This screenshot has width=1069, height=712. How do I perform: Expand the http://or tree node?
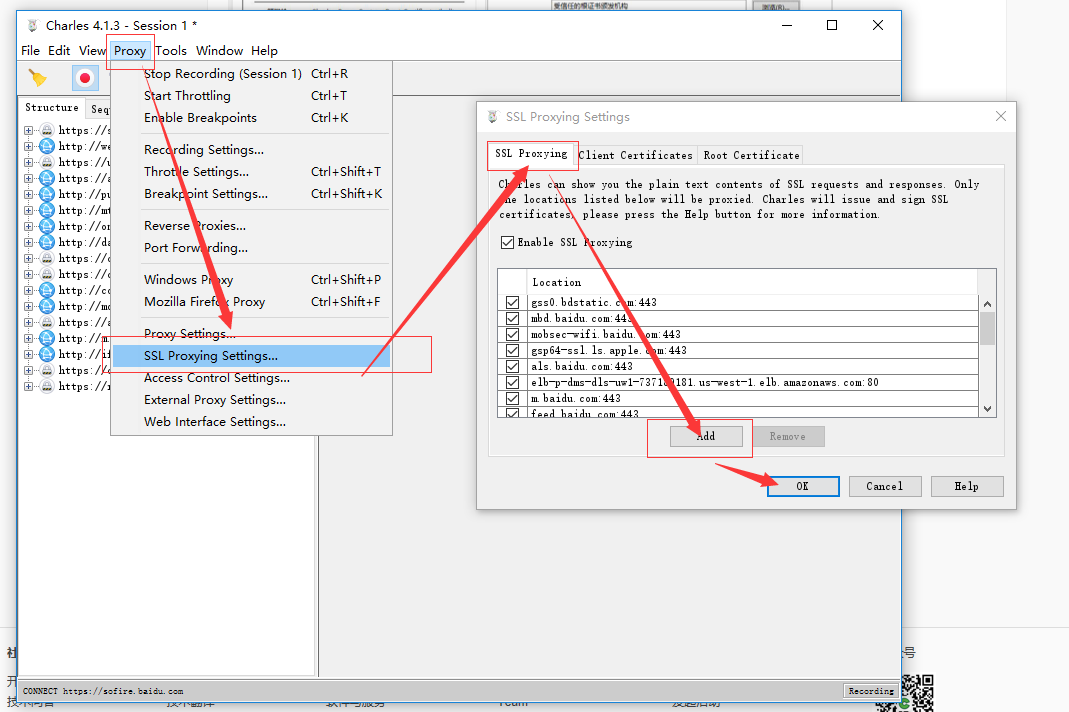[x=28, y=226]
